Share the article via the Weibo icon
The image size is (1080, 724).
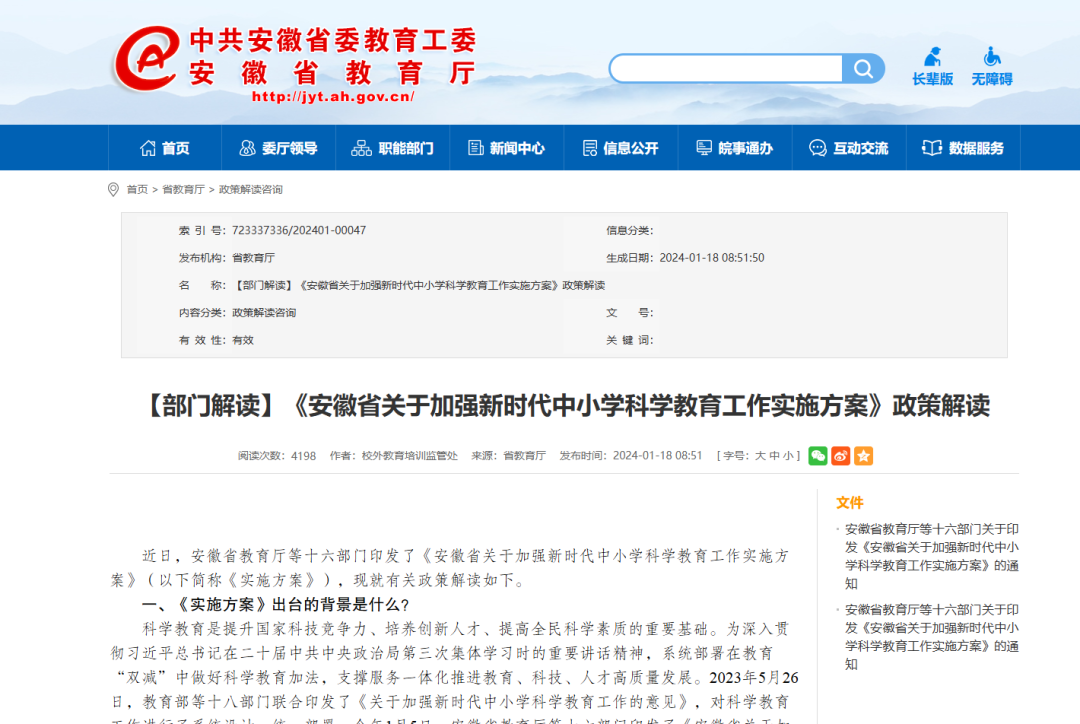pos(841,455)
